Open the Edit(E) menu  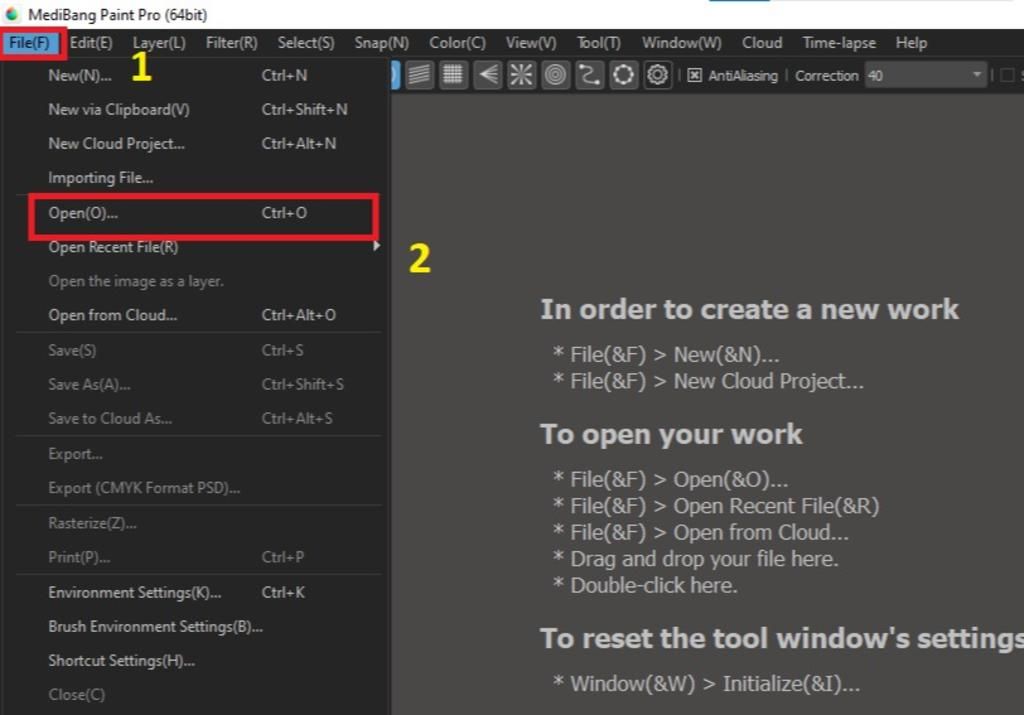(x=91, y=43)
